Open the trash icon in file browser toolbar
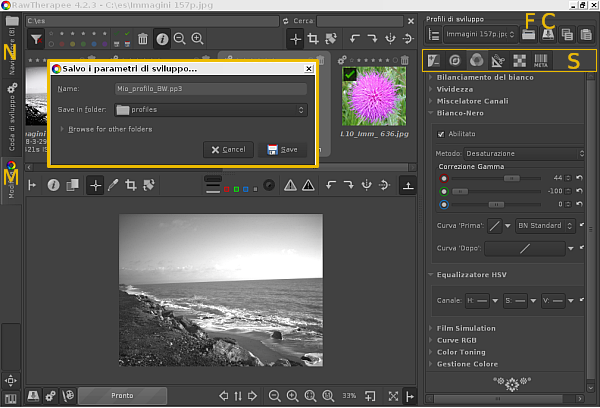This screenshot has height=408, width=600. (143, 39)
